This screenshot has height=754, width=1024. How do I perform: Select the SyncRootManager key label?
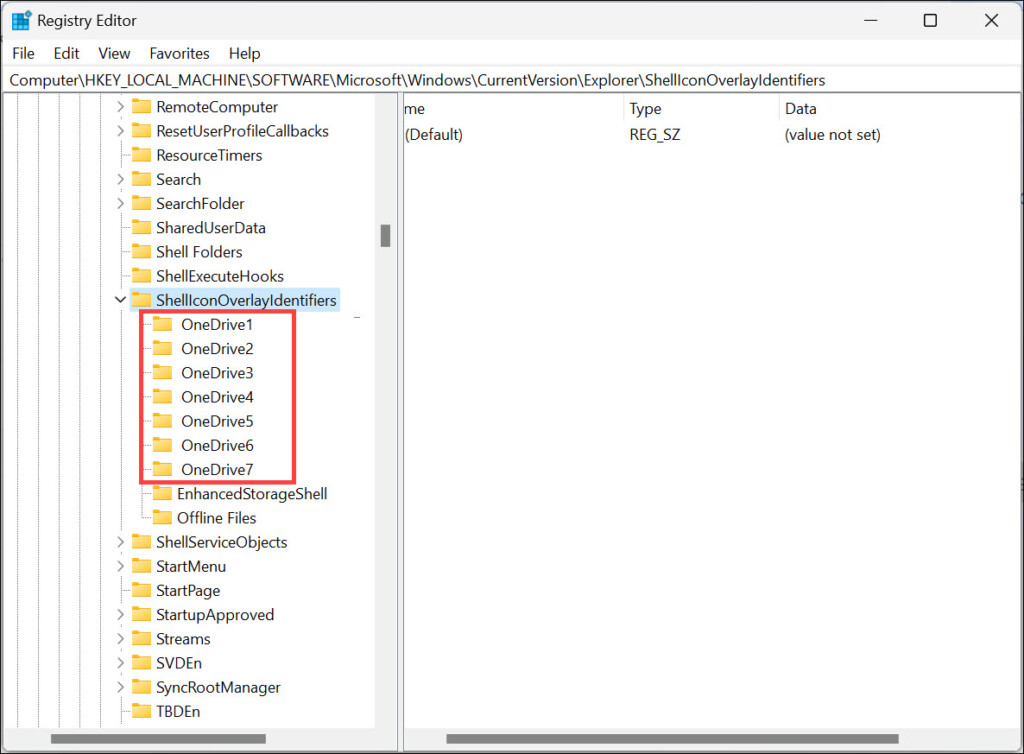tap(218, 687)
